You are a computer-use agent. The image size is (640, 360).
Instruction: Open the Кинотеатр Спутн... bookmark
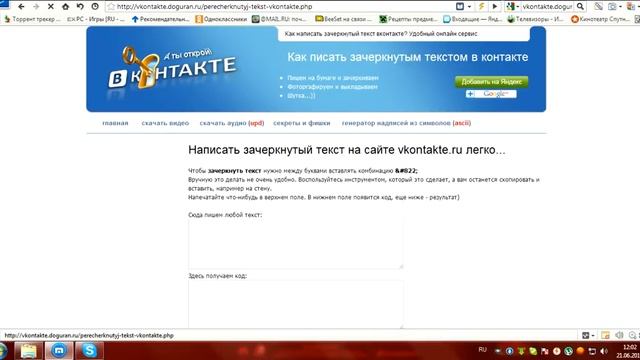tap(600, 19)
